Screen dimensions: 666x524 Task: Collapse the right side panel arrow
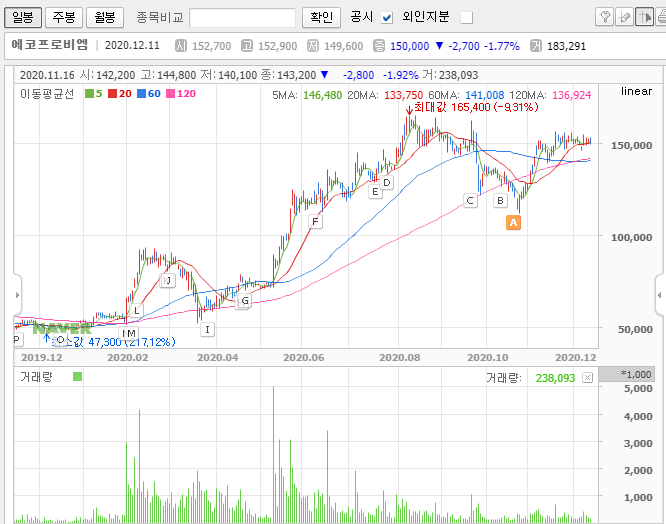[x=659, y=295]
